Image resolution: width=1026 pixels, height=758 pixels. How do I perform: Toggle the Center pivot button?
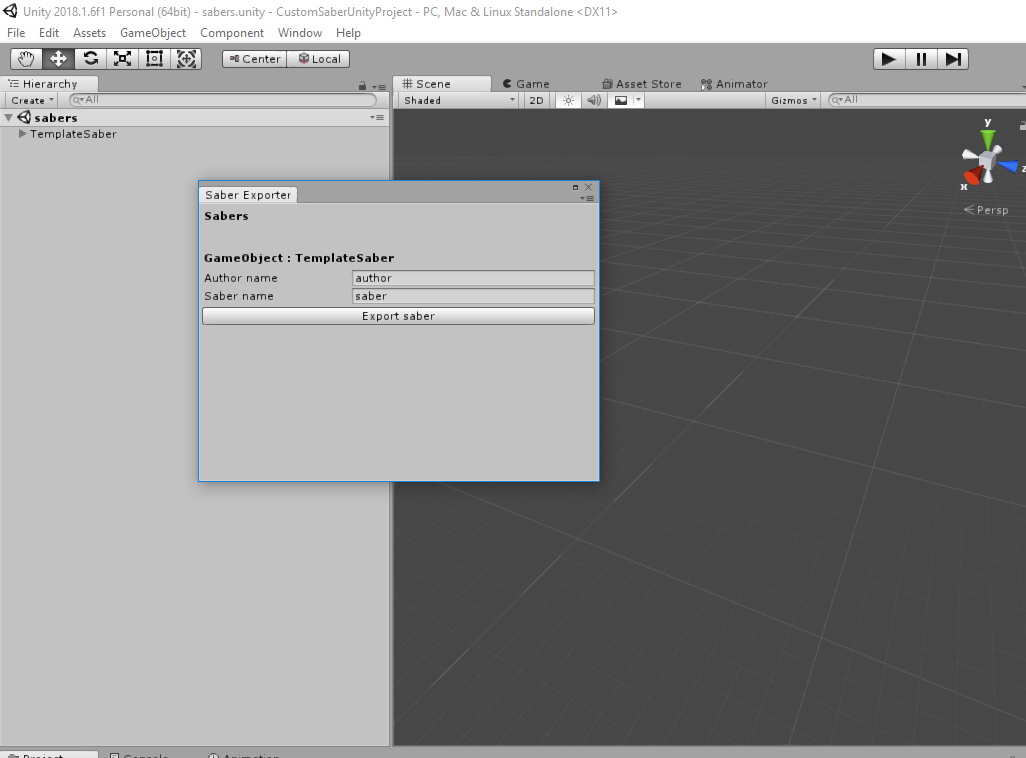click(254, 59)
